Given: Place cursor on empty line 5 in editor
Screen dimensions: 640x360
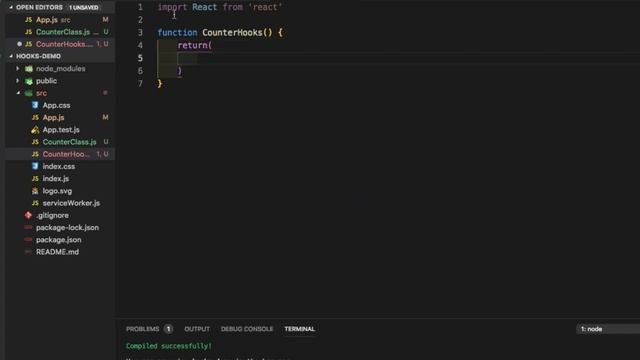Looking at the screenshot, I should coord(398,58).
